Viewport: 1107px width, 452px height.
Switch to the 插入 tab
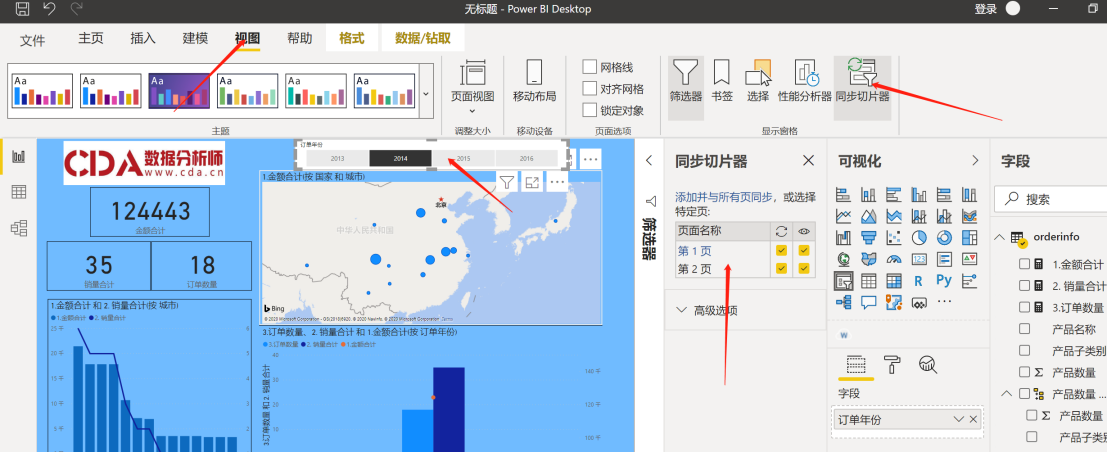[143, 38]
